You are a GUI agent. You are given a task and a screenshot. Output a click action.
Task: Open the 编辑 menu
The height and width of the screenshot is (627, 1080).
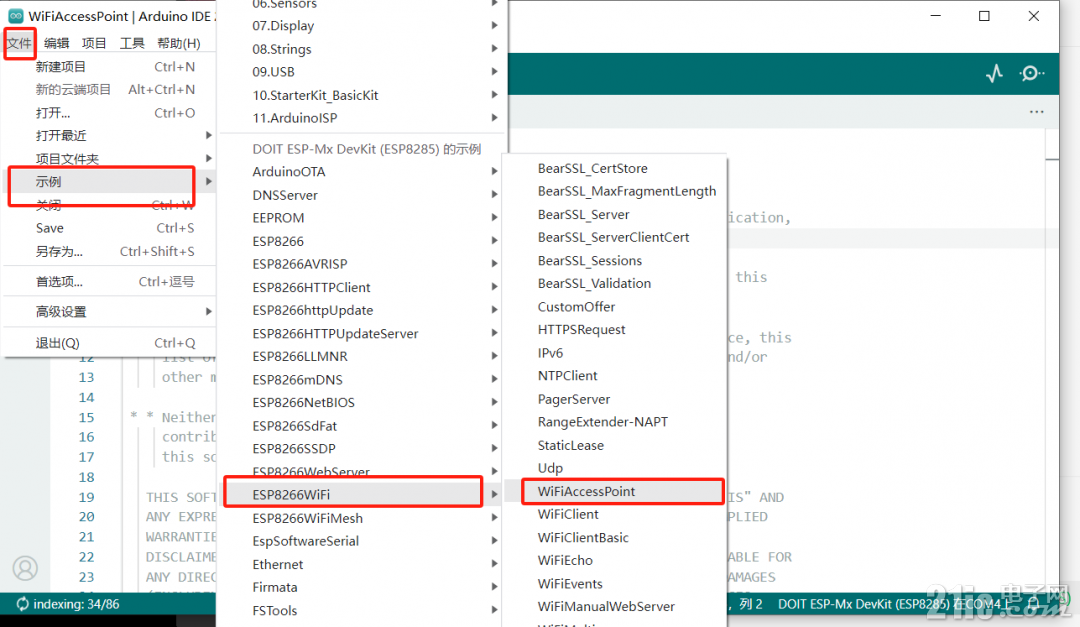[x=56, y=43]
